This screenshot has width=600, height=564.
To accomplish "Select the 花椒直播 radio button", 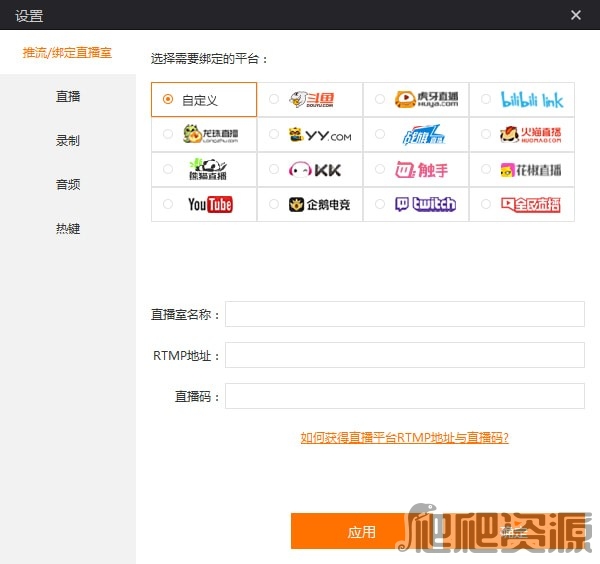I will 486,169.
